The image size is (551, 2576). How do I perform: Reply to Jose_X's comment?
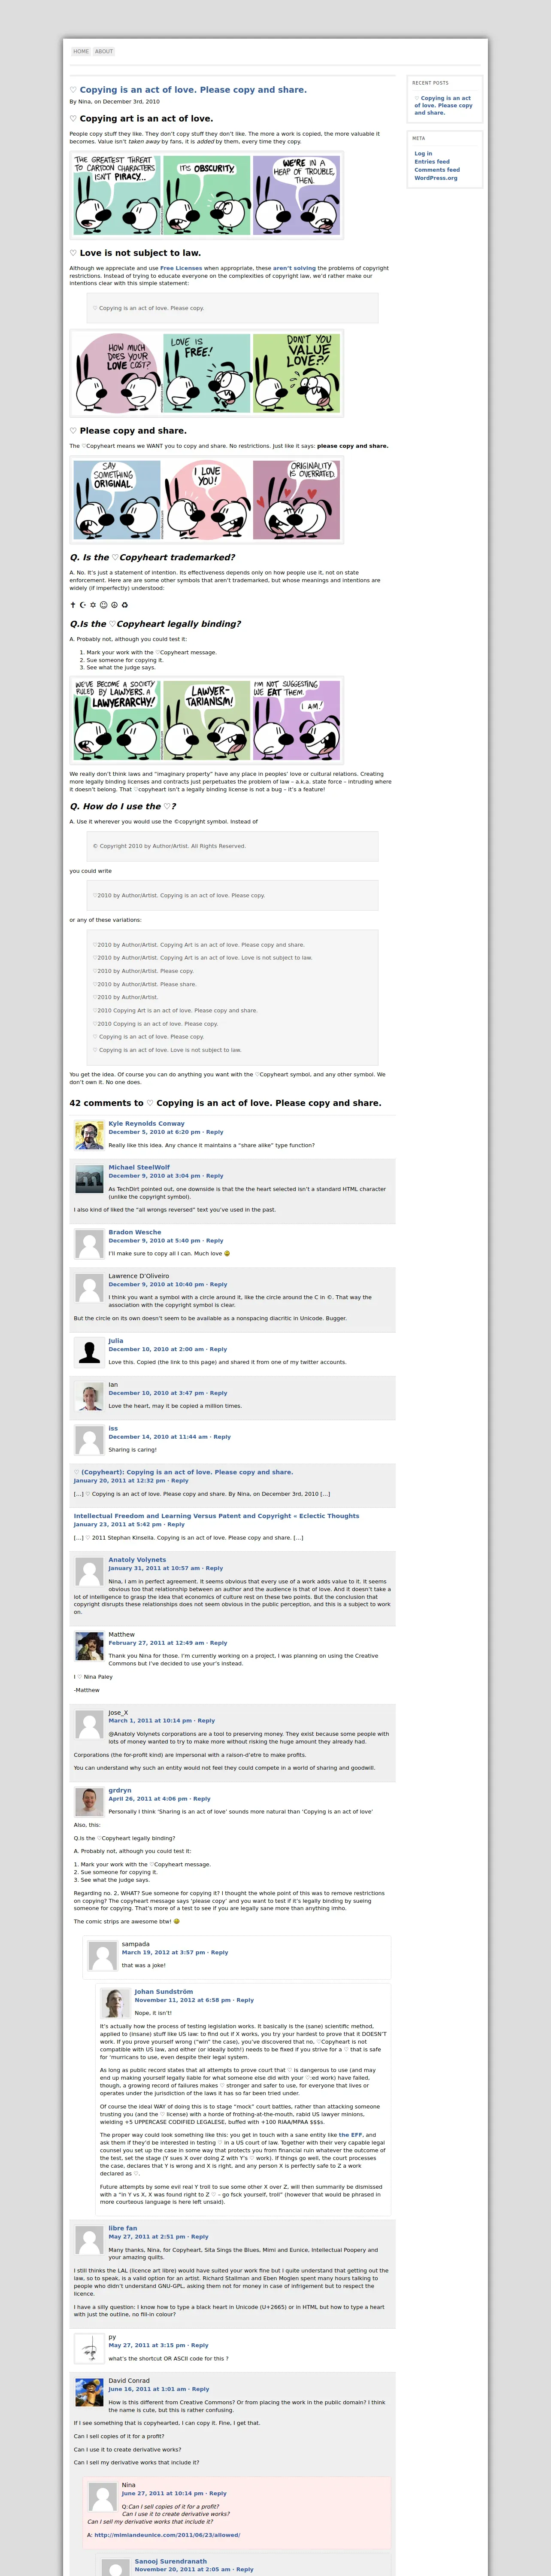tap(206, 1721)
